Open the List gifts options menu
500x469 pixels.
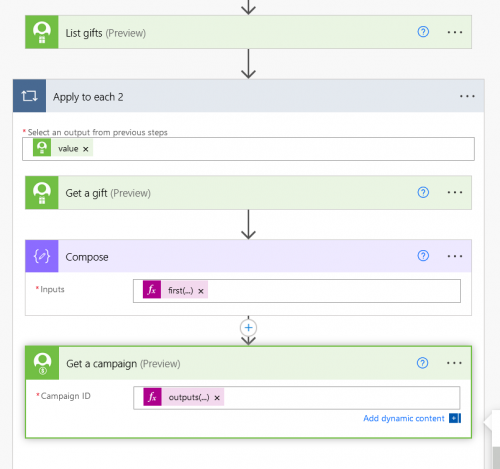455,32
